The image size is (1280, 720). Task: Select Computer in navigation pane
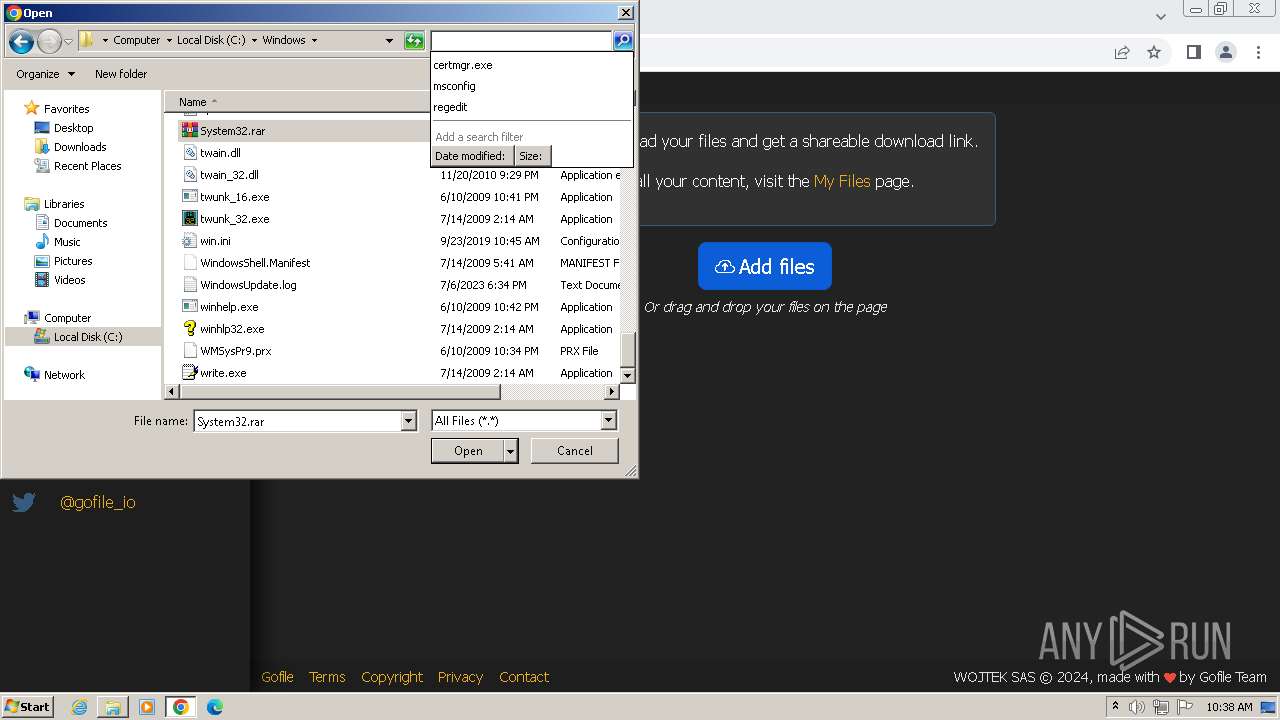coord(57,318)
